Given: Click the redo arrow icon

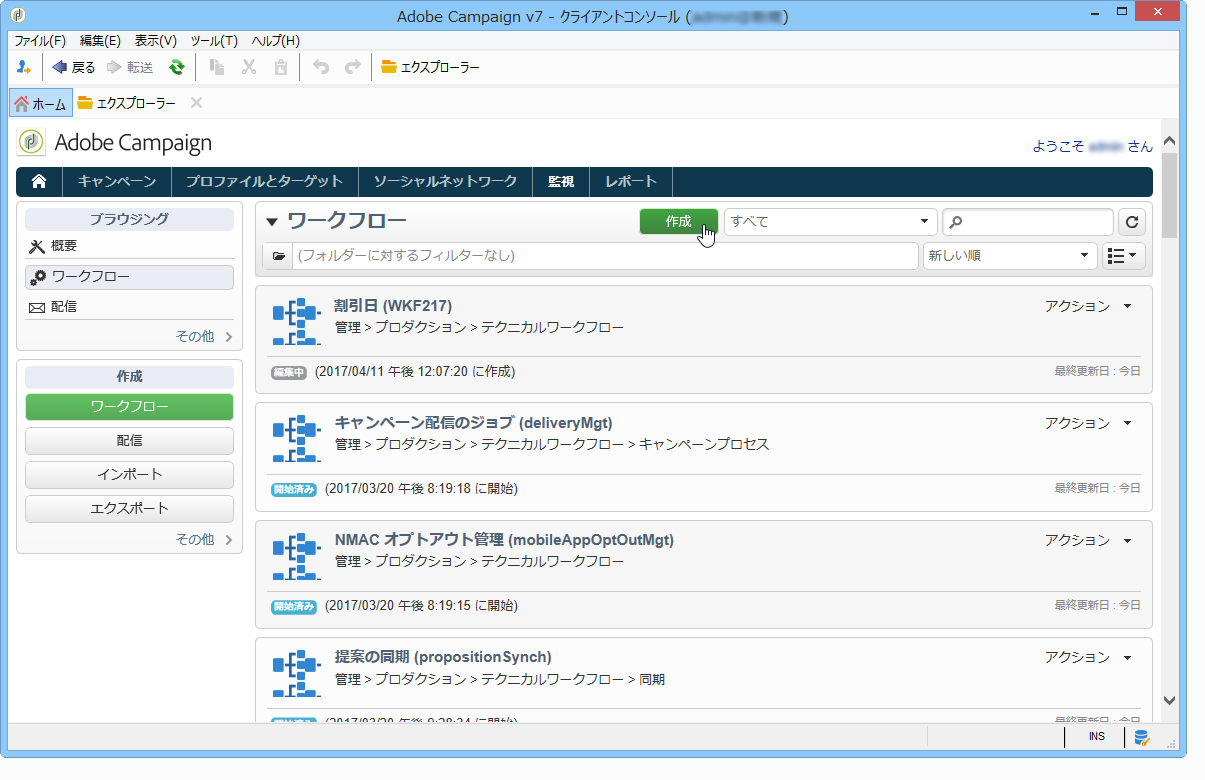Looking at the screenshot, I should click(x=352, y=67).
